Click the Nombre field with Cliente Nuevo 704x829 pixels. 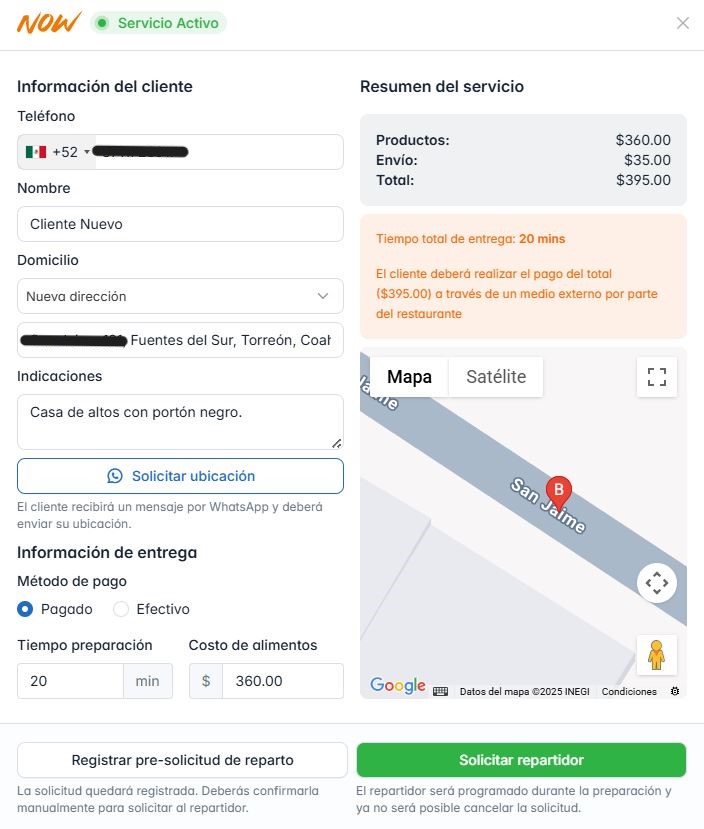[x=180, y=224]
